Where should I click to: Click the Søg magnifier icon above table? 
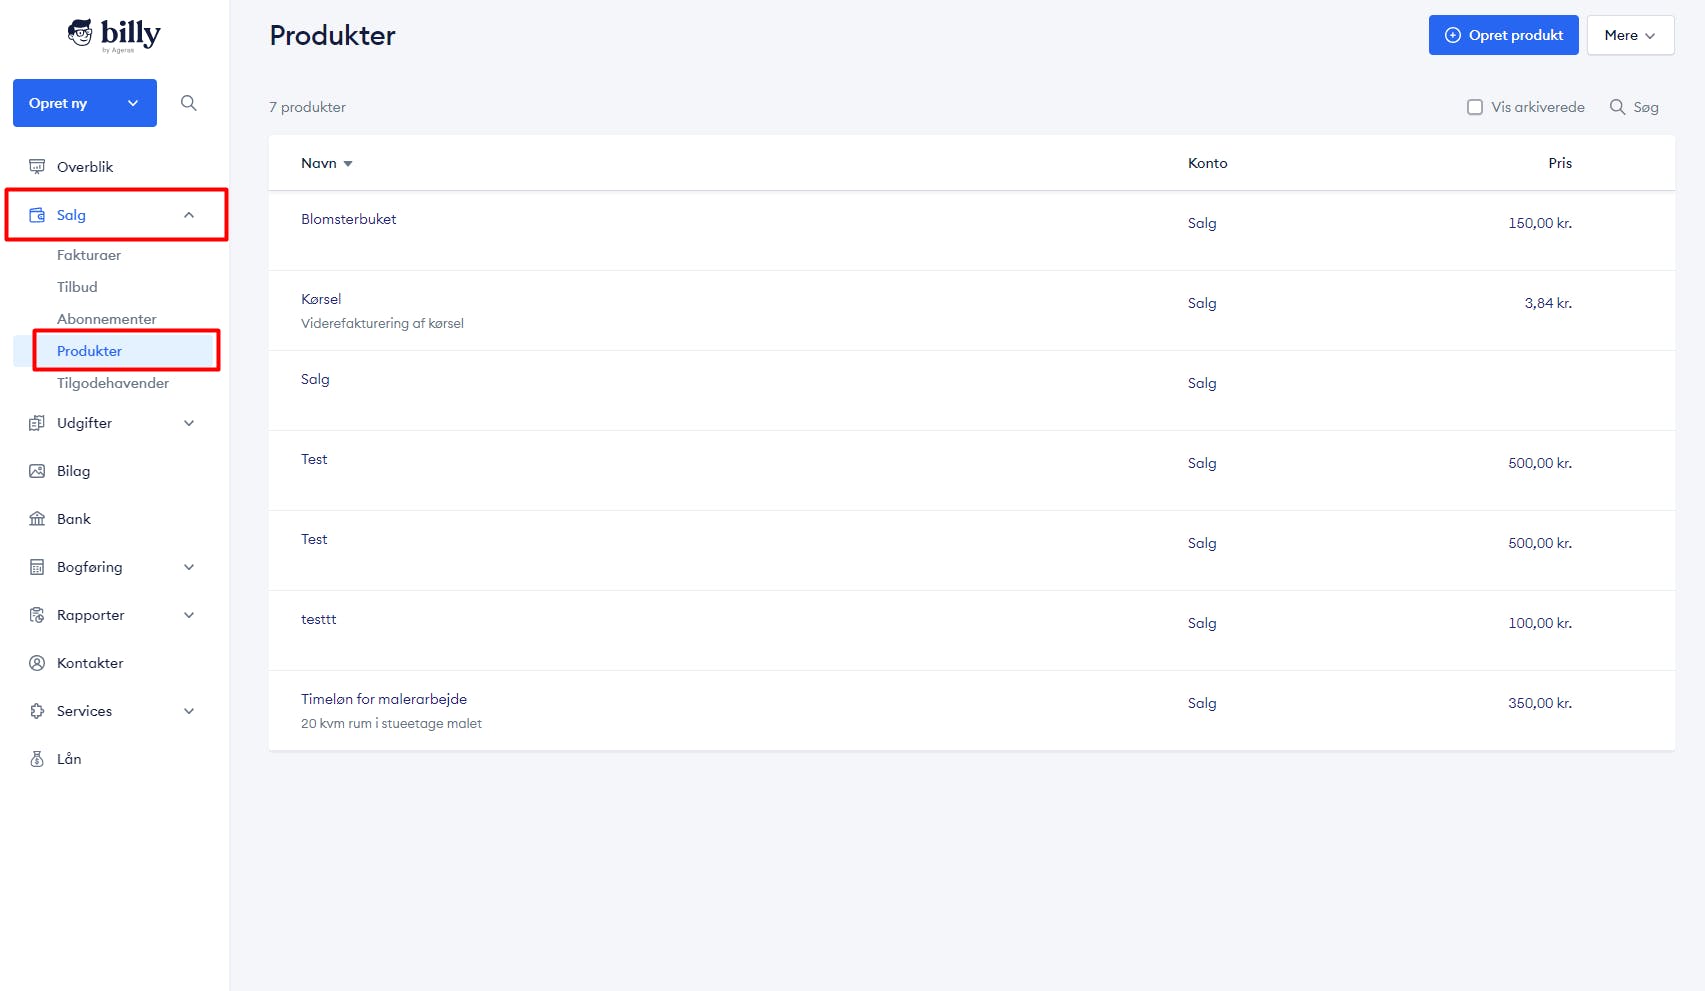[1617, 107]
